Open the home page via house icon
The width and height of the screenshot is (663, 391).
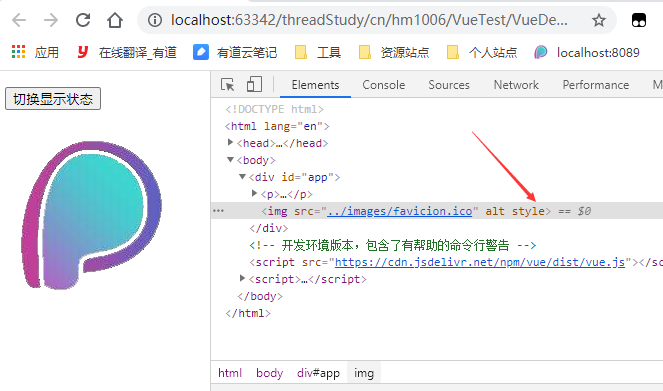click(115, 20)
